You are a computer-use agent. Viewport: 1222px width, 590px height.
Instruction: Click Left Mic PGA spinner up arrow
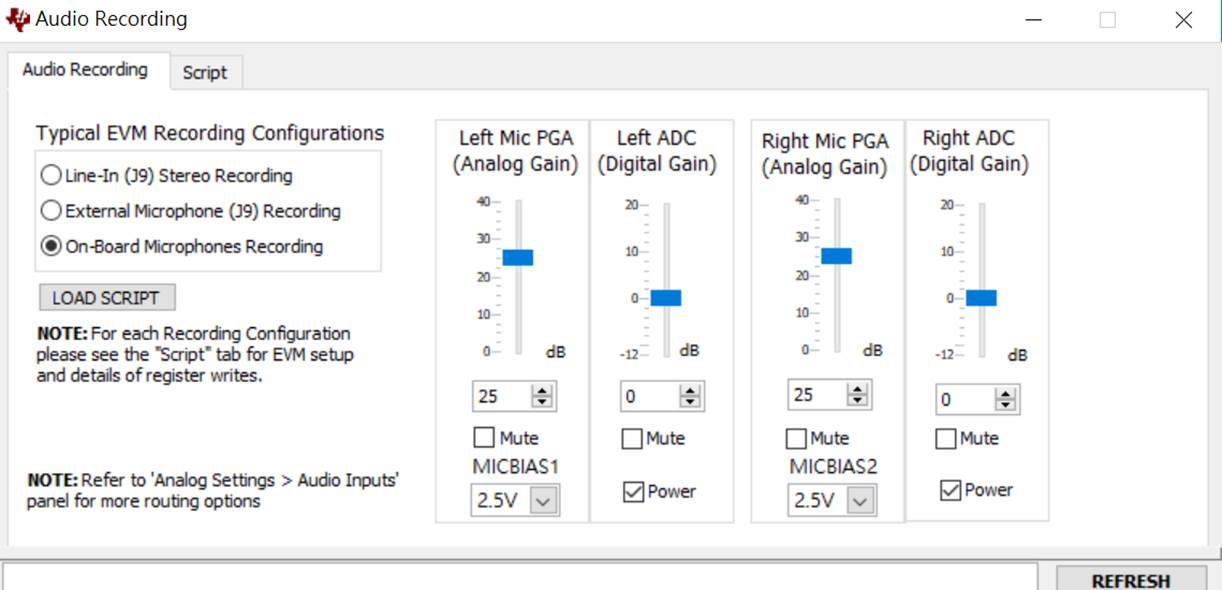tap(542, 391)
